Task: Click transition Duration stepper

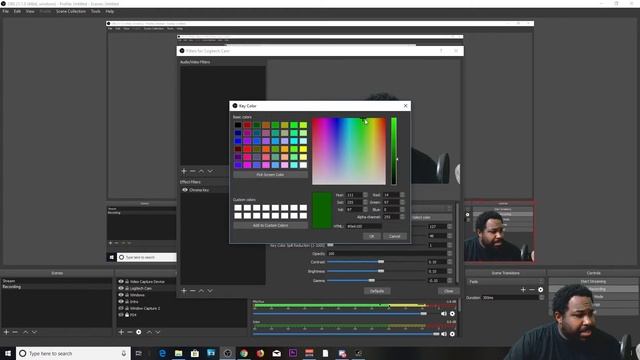Action: click(x=542, y=298)
